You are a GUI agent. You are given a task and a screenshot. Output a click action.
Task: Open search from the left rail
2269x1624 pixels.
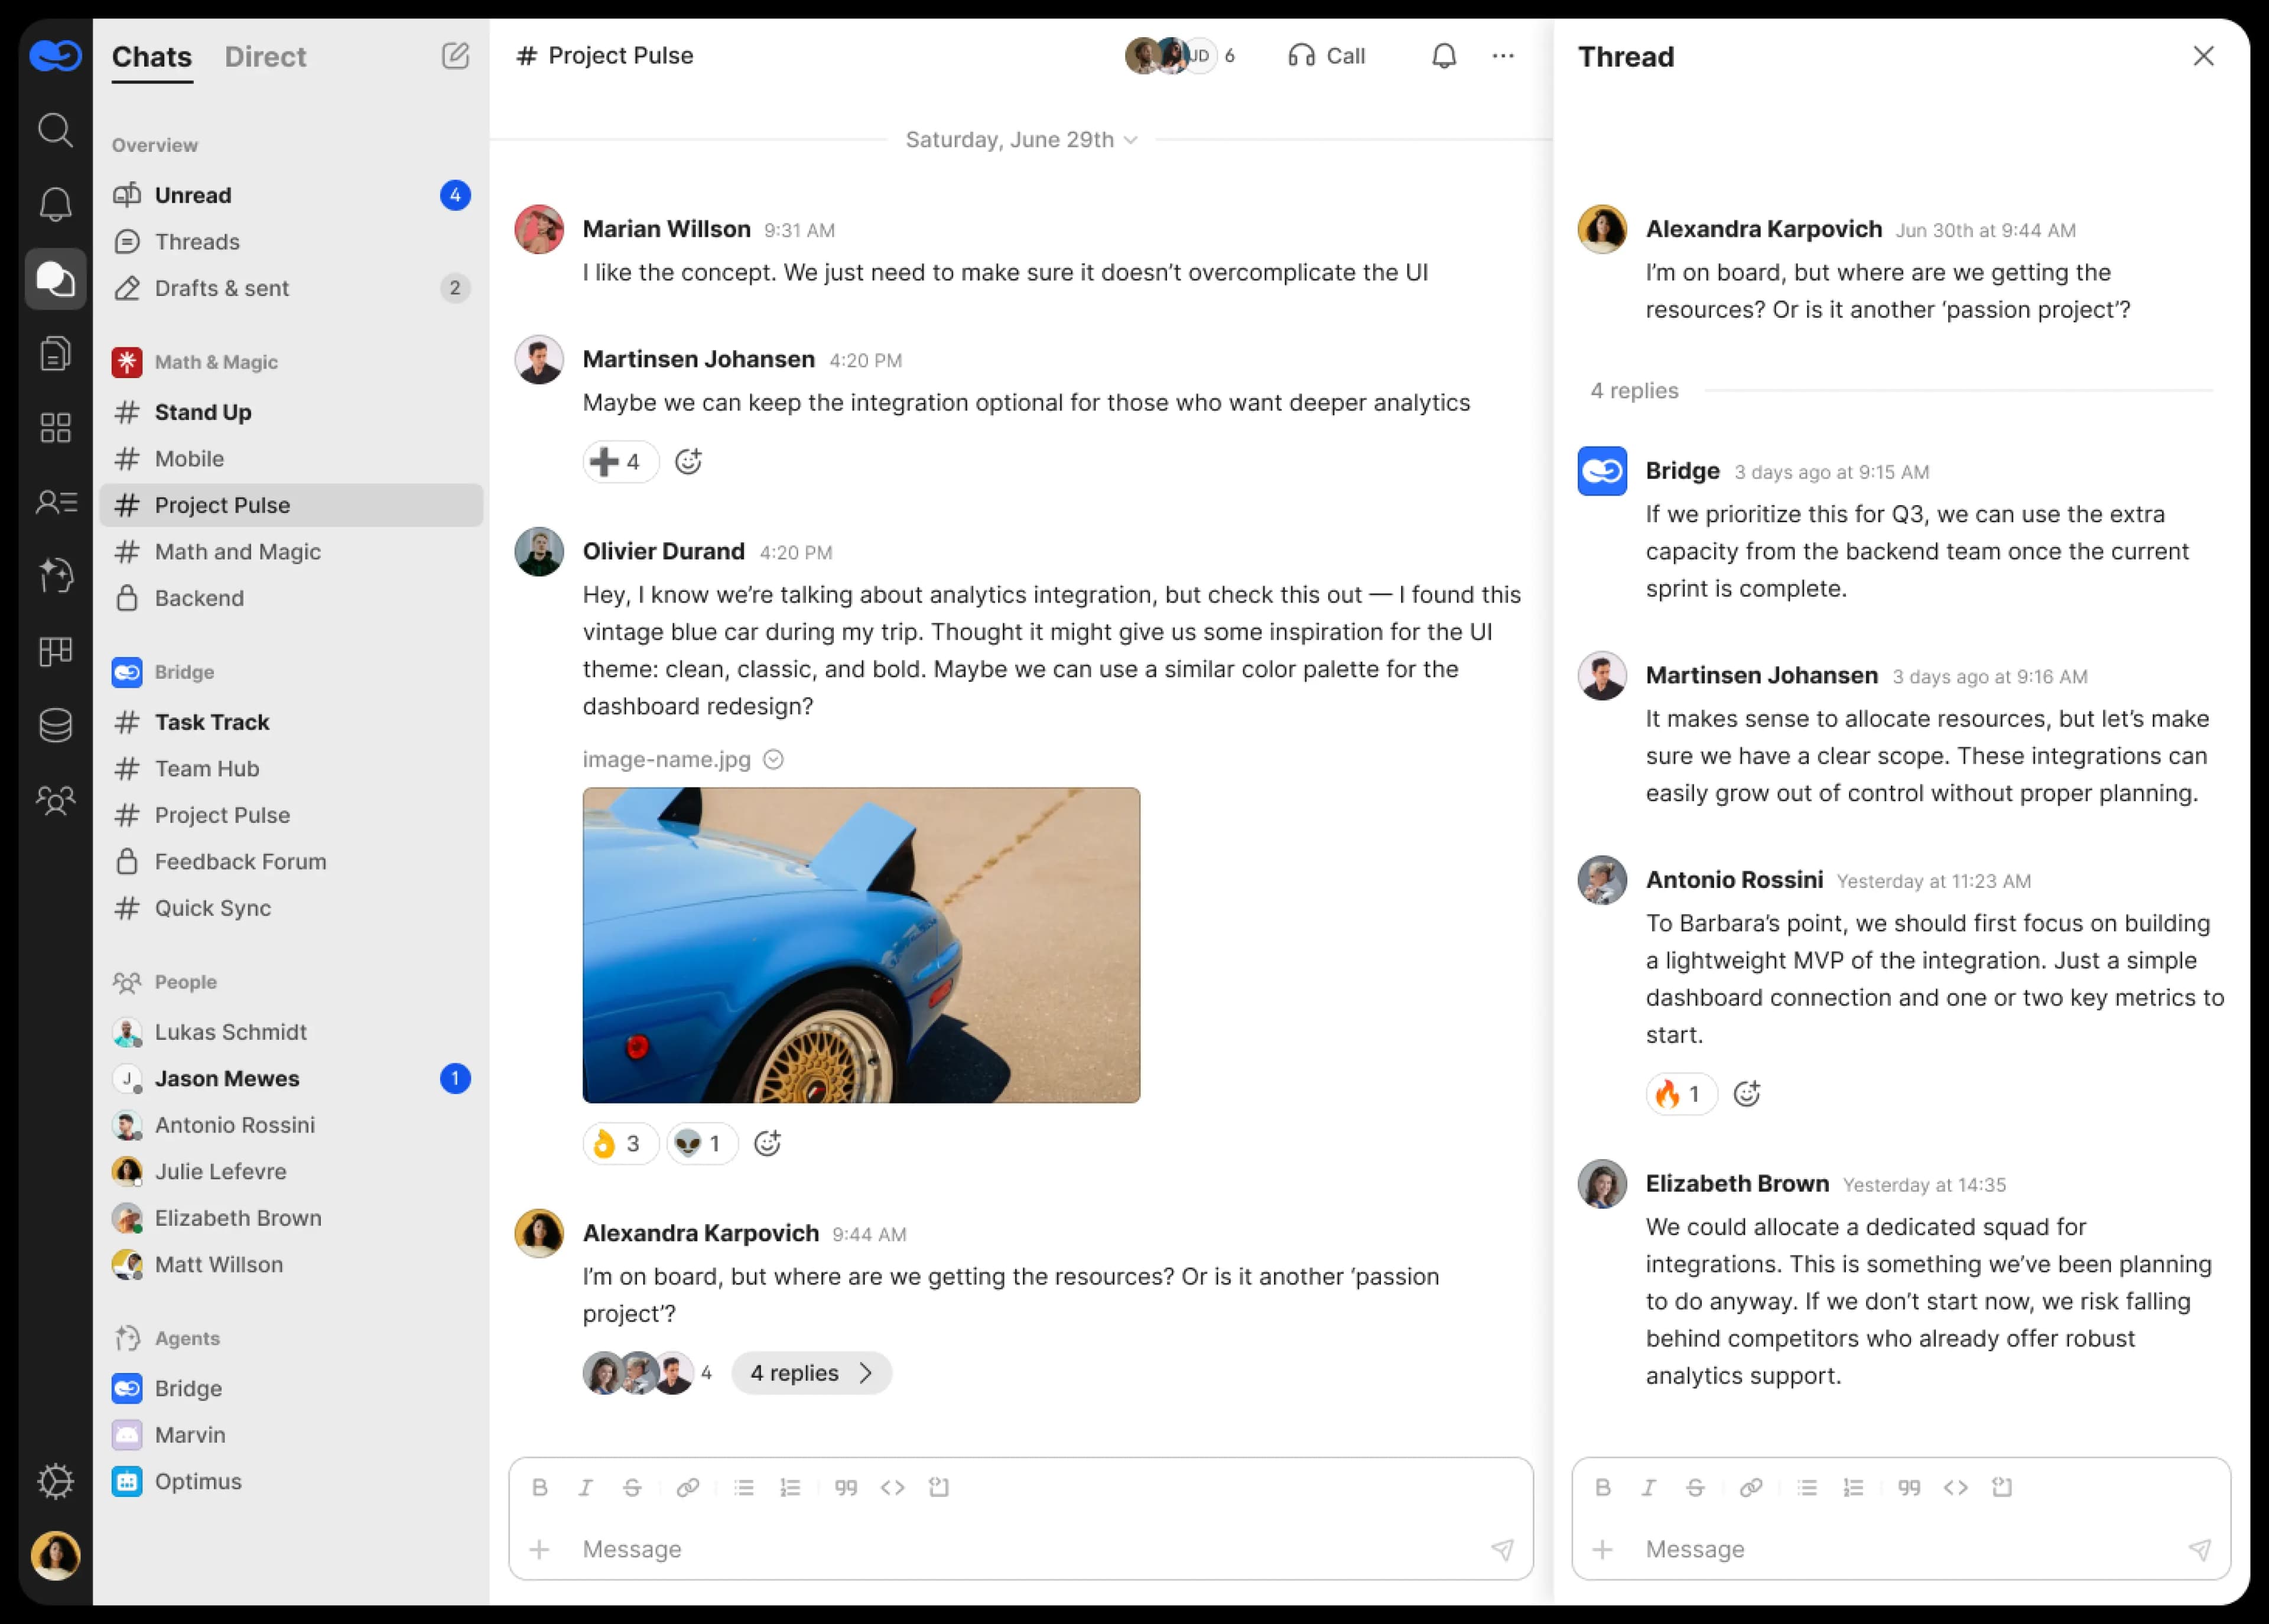tap(55, 130)
